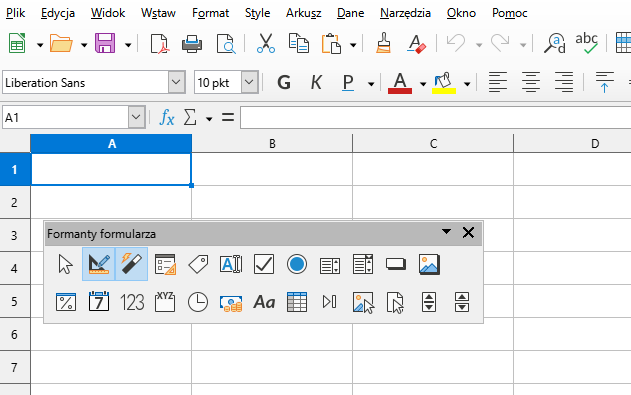Click the formula equals sign icon
The width and height of the screenshot is (631, 395).
point(228,118)
